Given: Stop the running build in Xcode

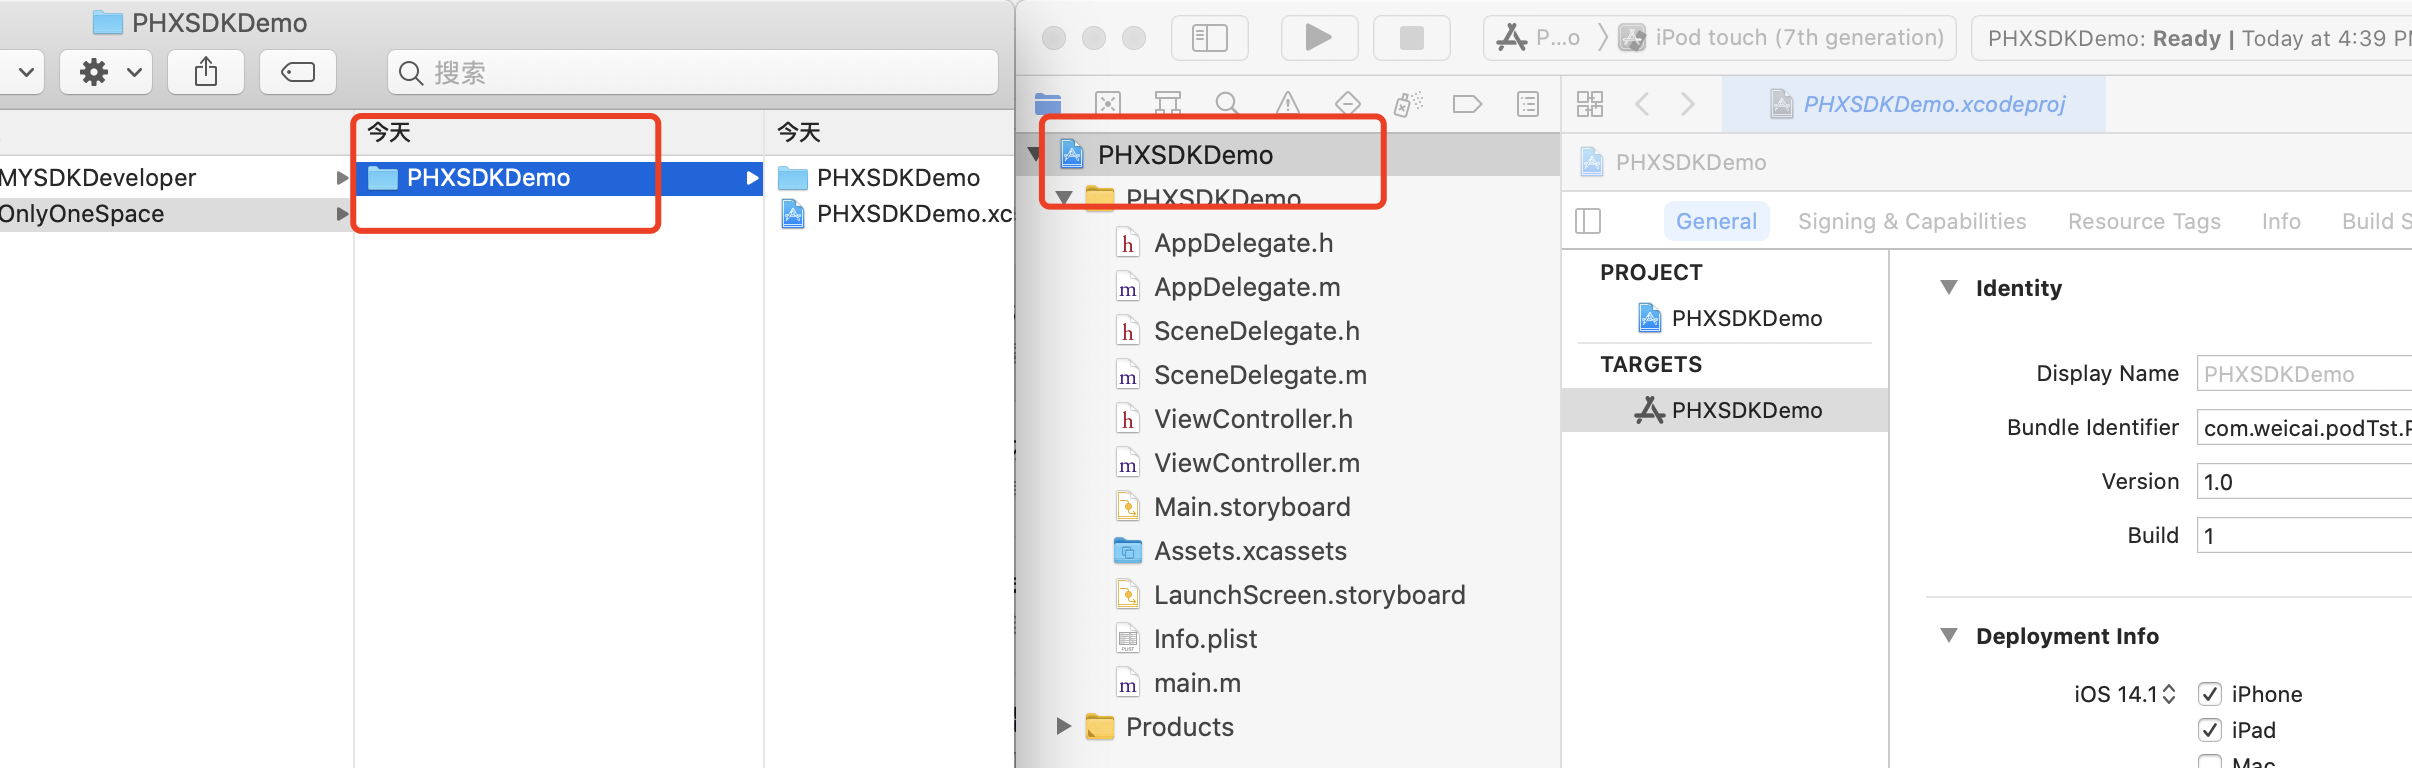Looking at the screenshot, I should [1411, 38].
